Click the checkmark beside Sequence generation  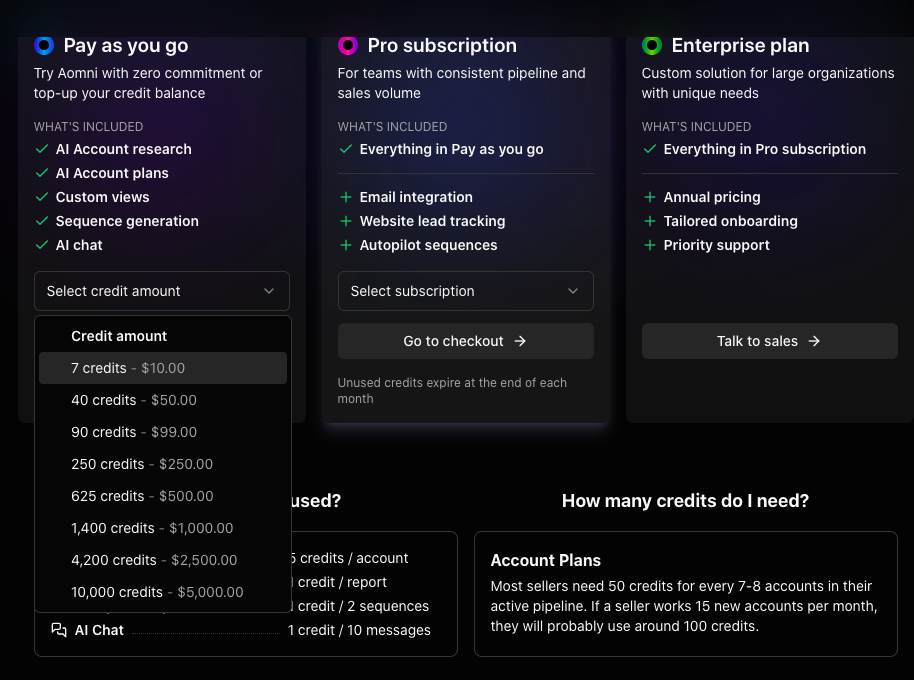click(x=41, y=221)
